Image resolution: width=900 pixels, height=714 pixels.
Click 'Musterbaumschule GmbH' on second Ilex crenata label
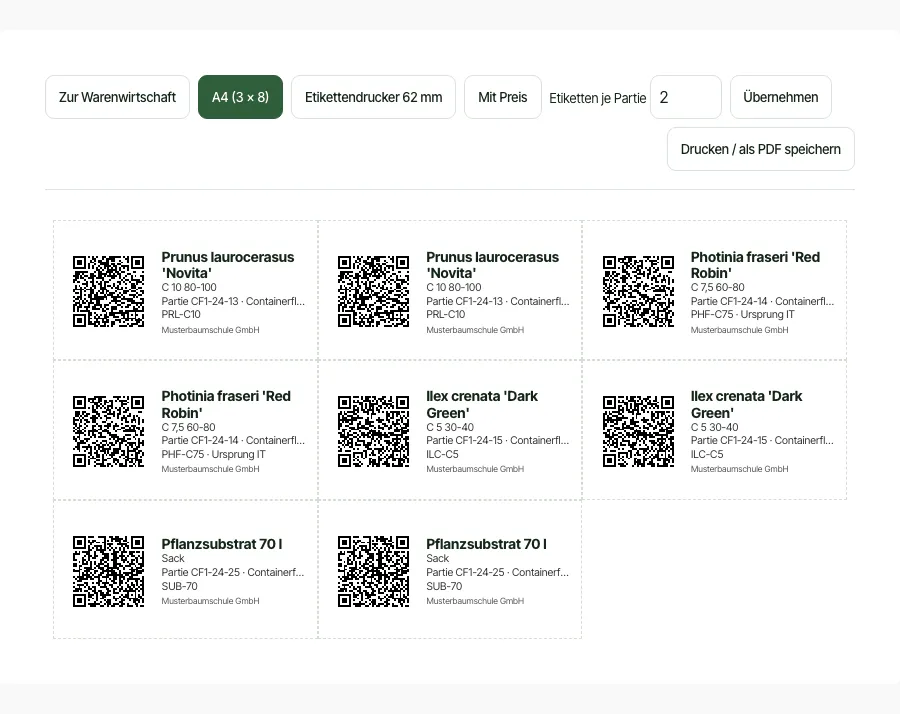[740, 469]
